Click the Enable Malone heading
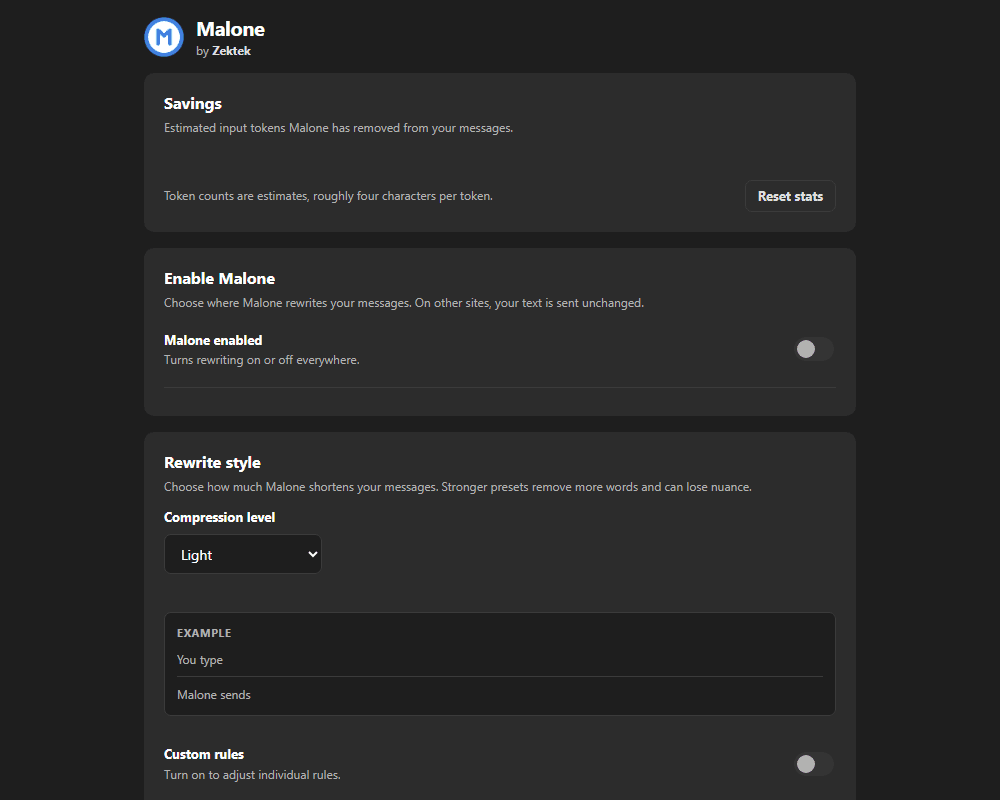Image resolution: width=1000 pixels, height=800 pixels. pyautogui.click(x=219, y=279)
